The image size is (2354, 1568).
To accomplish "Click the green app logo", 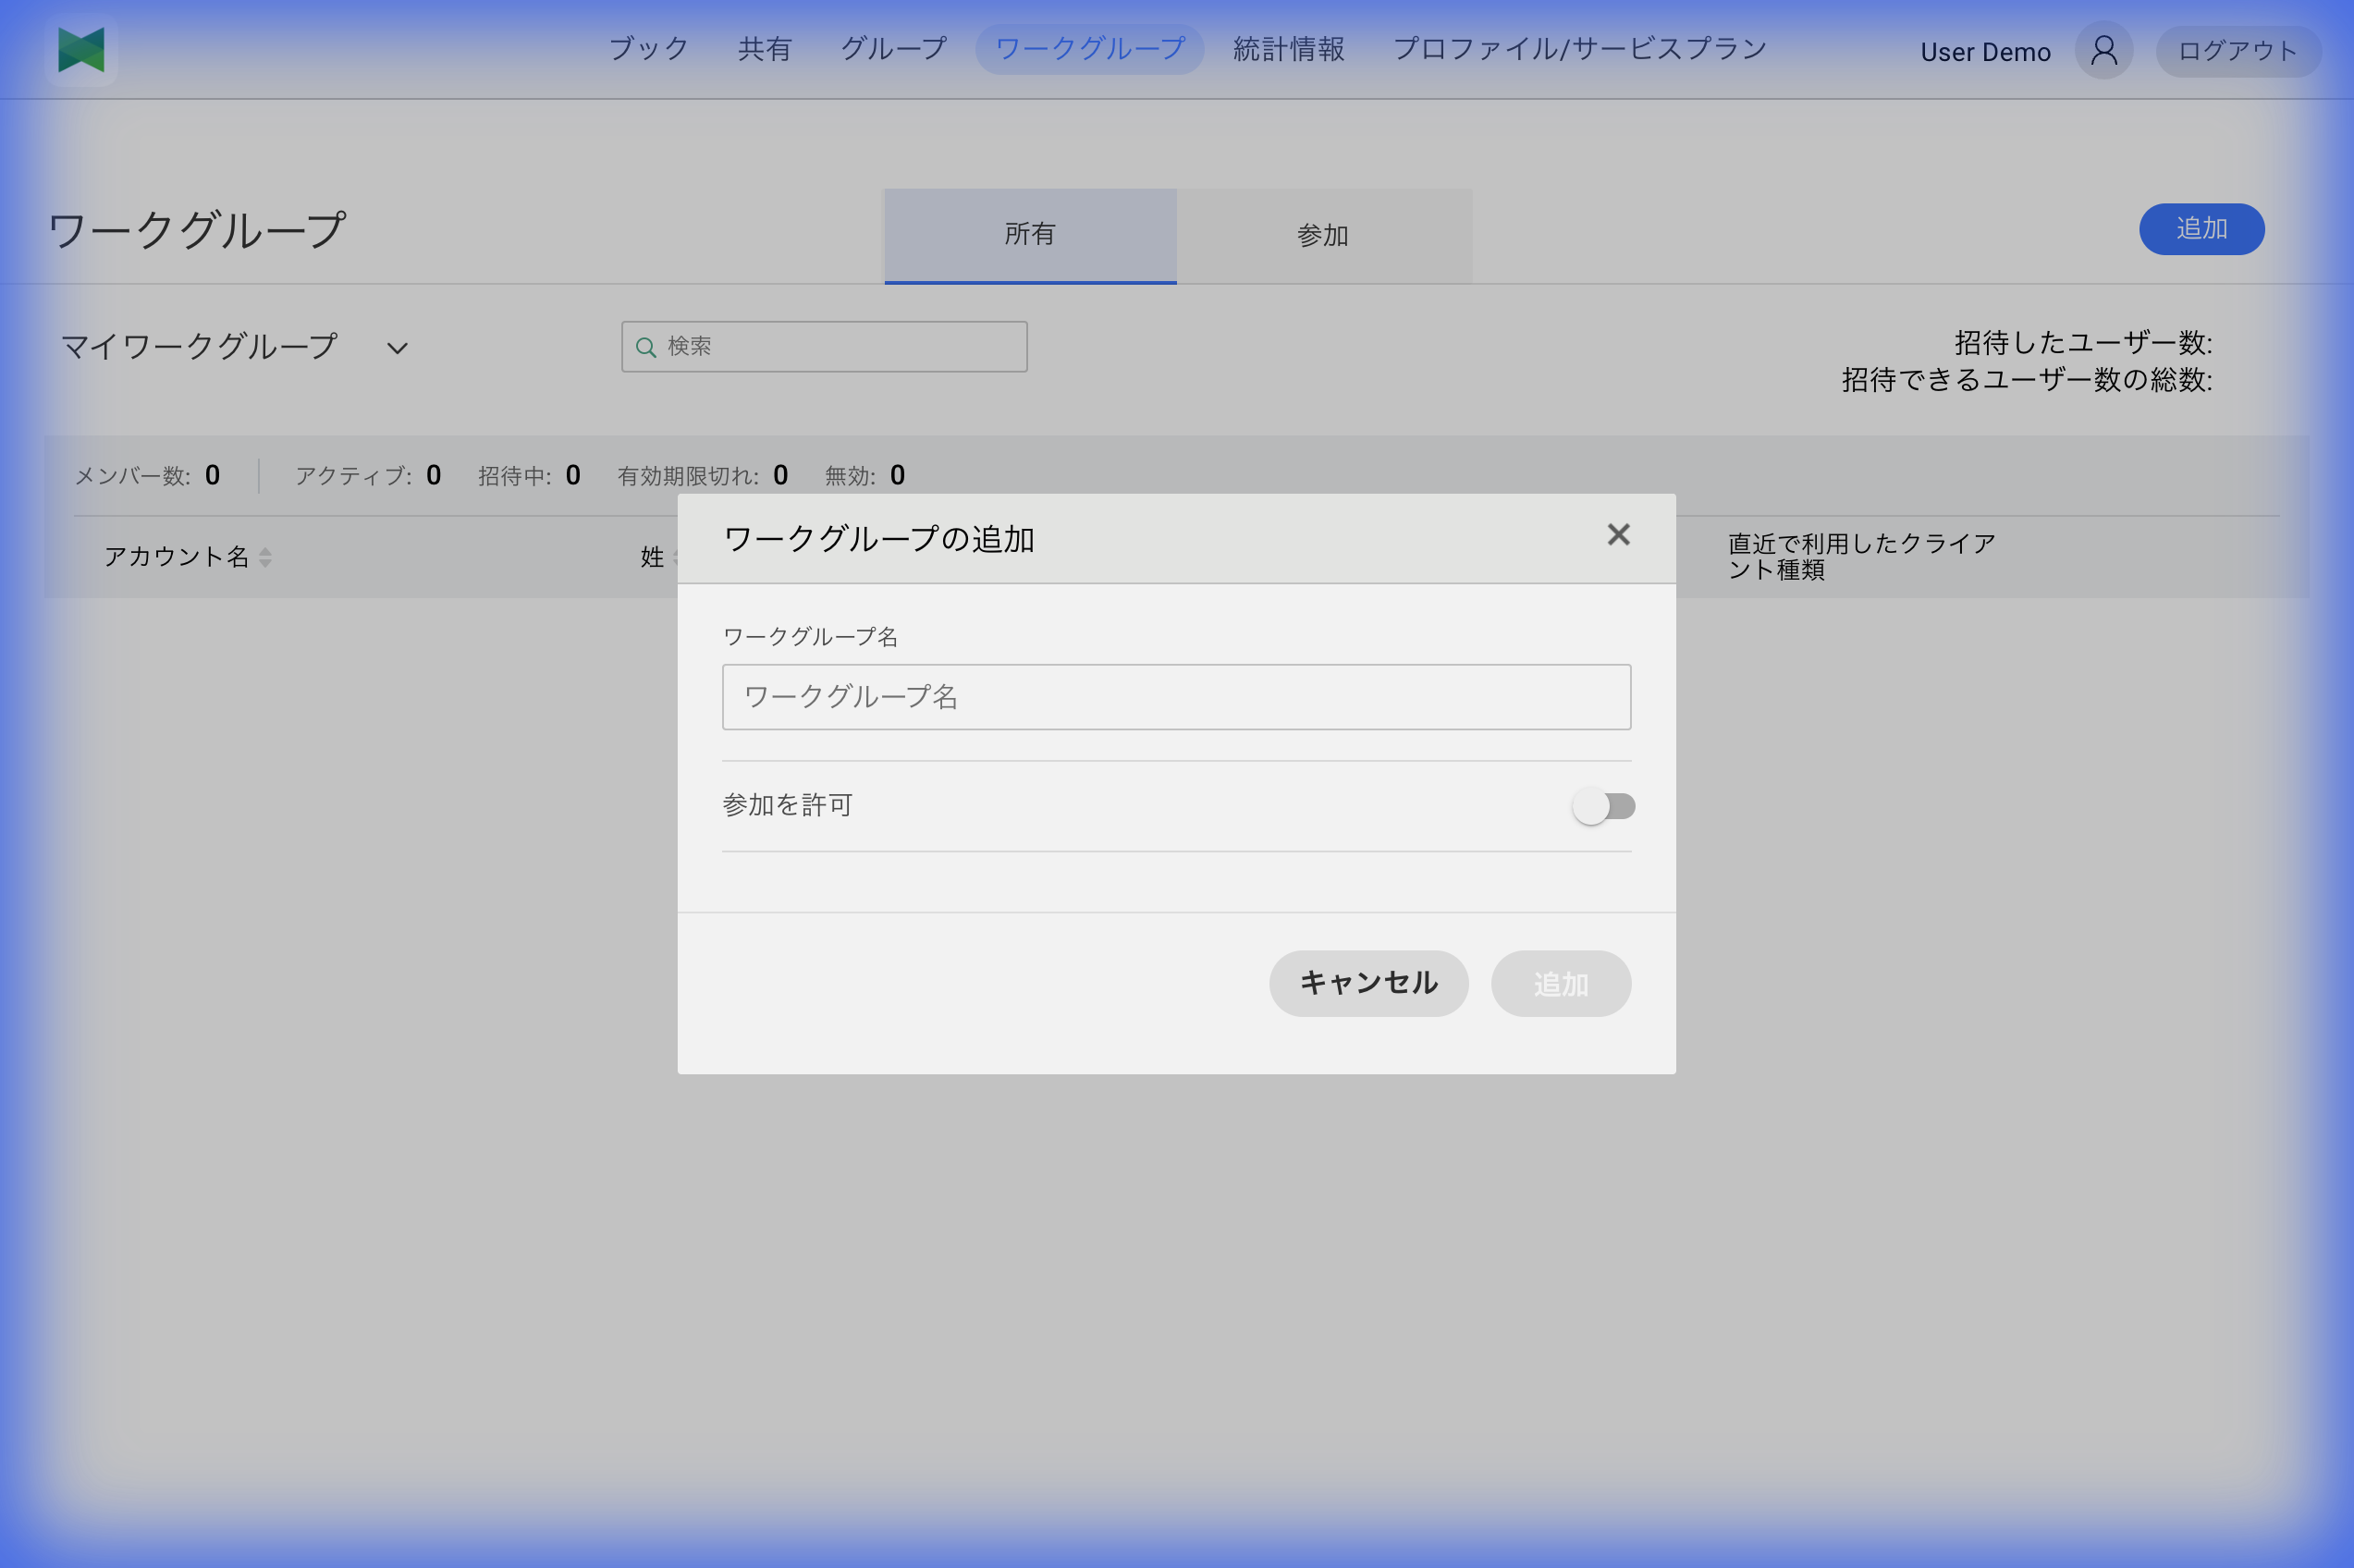I will [x=80, y=49].
